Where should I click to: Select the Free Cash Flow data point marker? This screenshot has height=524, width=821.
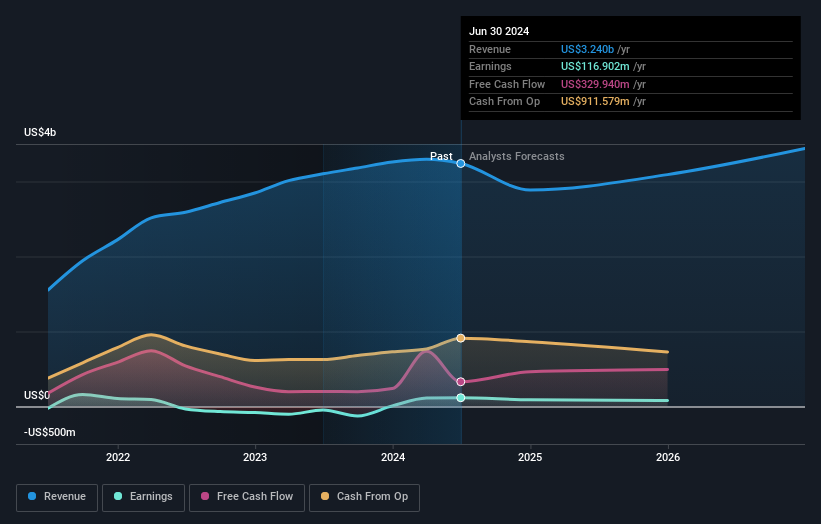click(461, 382)
